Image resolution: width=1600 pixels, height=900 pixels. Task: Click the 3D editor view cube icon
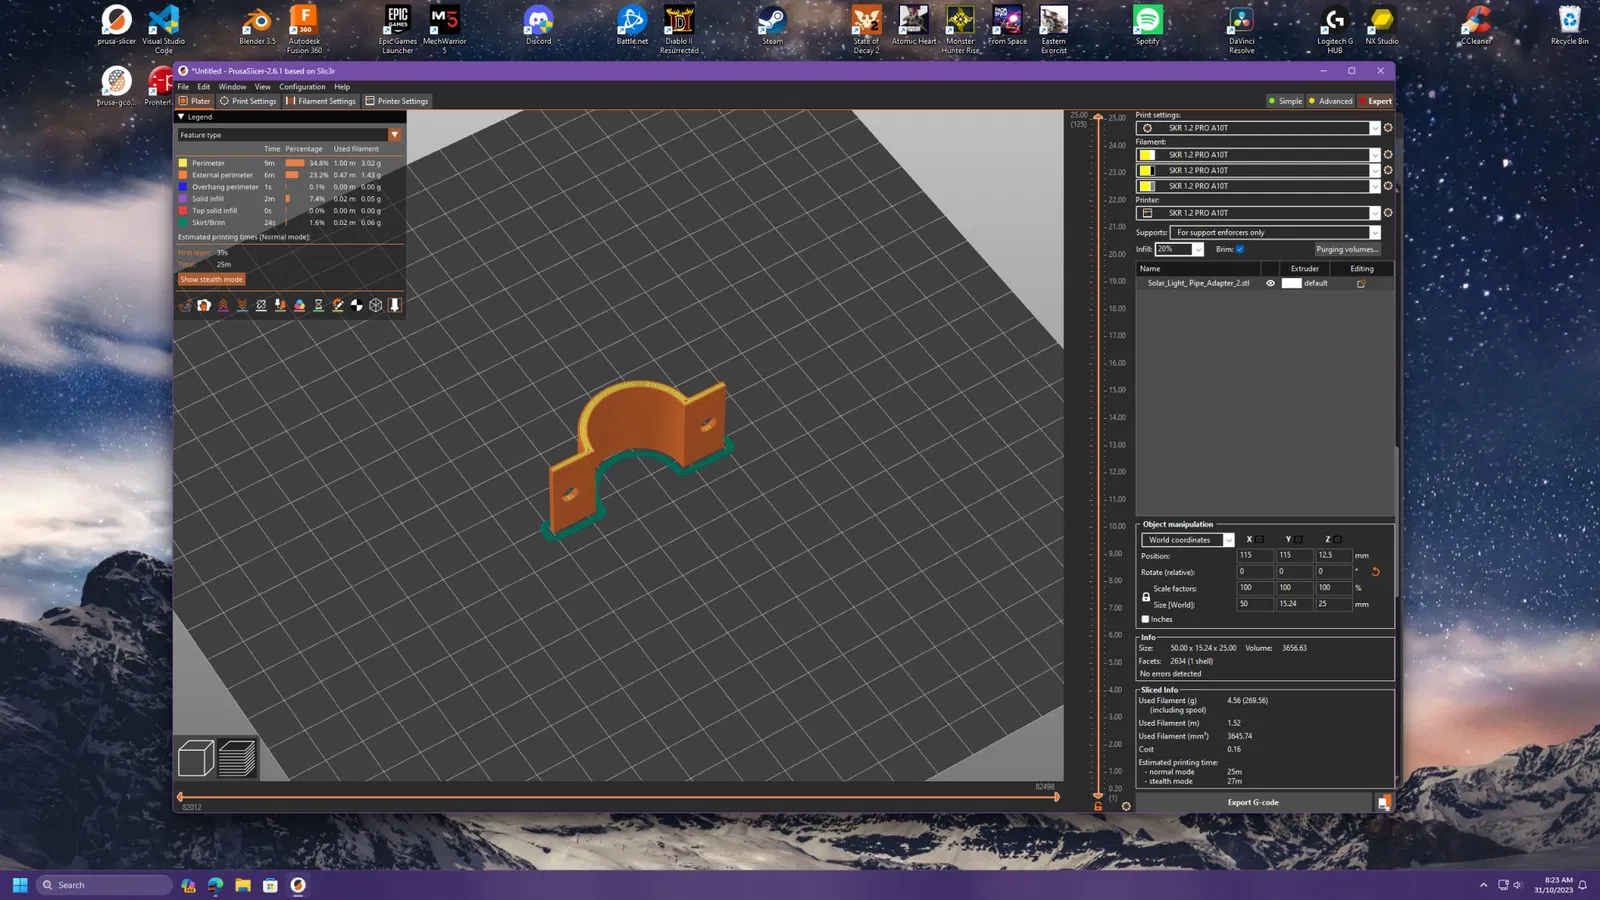click(x=195, y=759)
